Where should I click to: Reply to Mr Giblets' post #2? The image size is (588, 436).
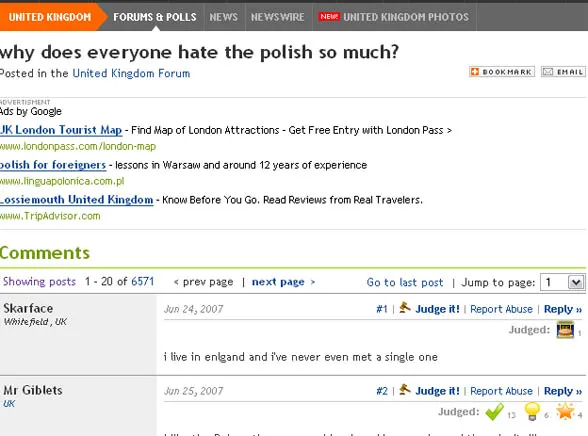(562, 391)
